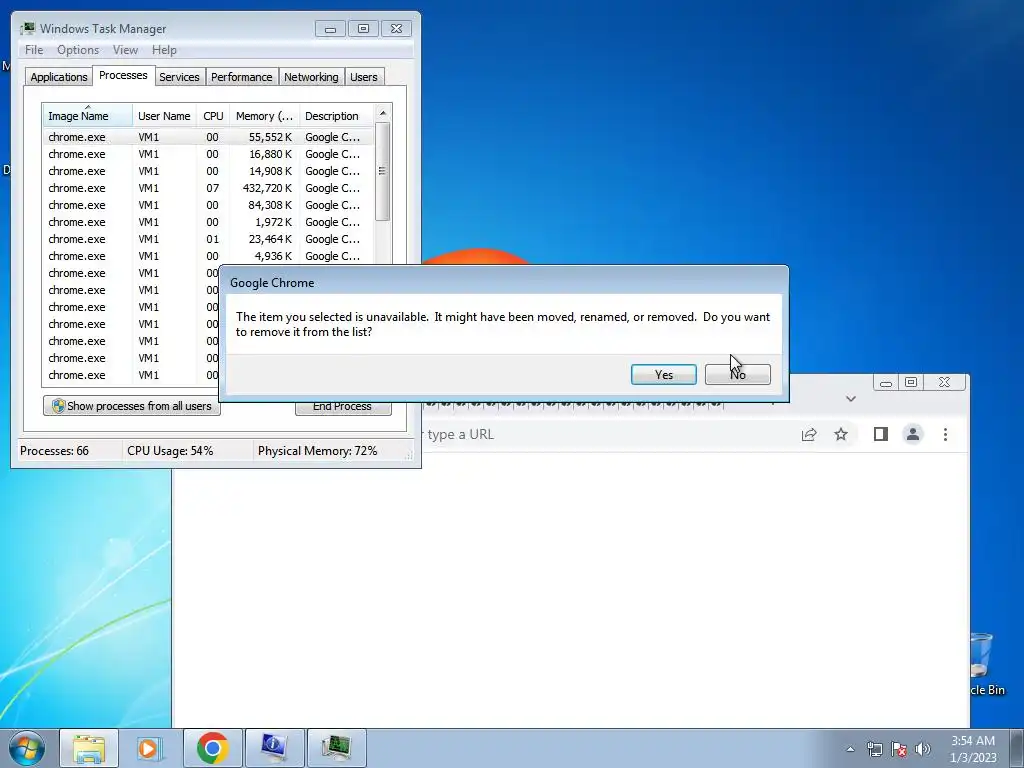Sort by Description column header

336,116
